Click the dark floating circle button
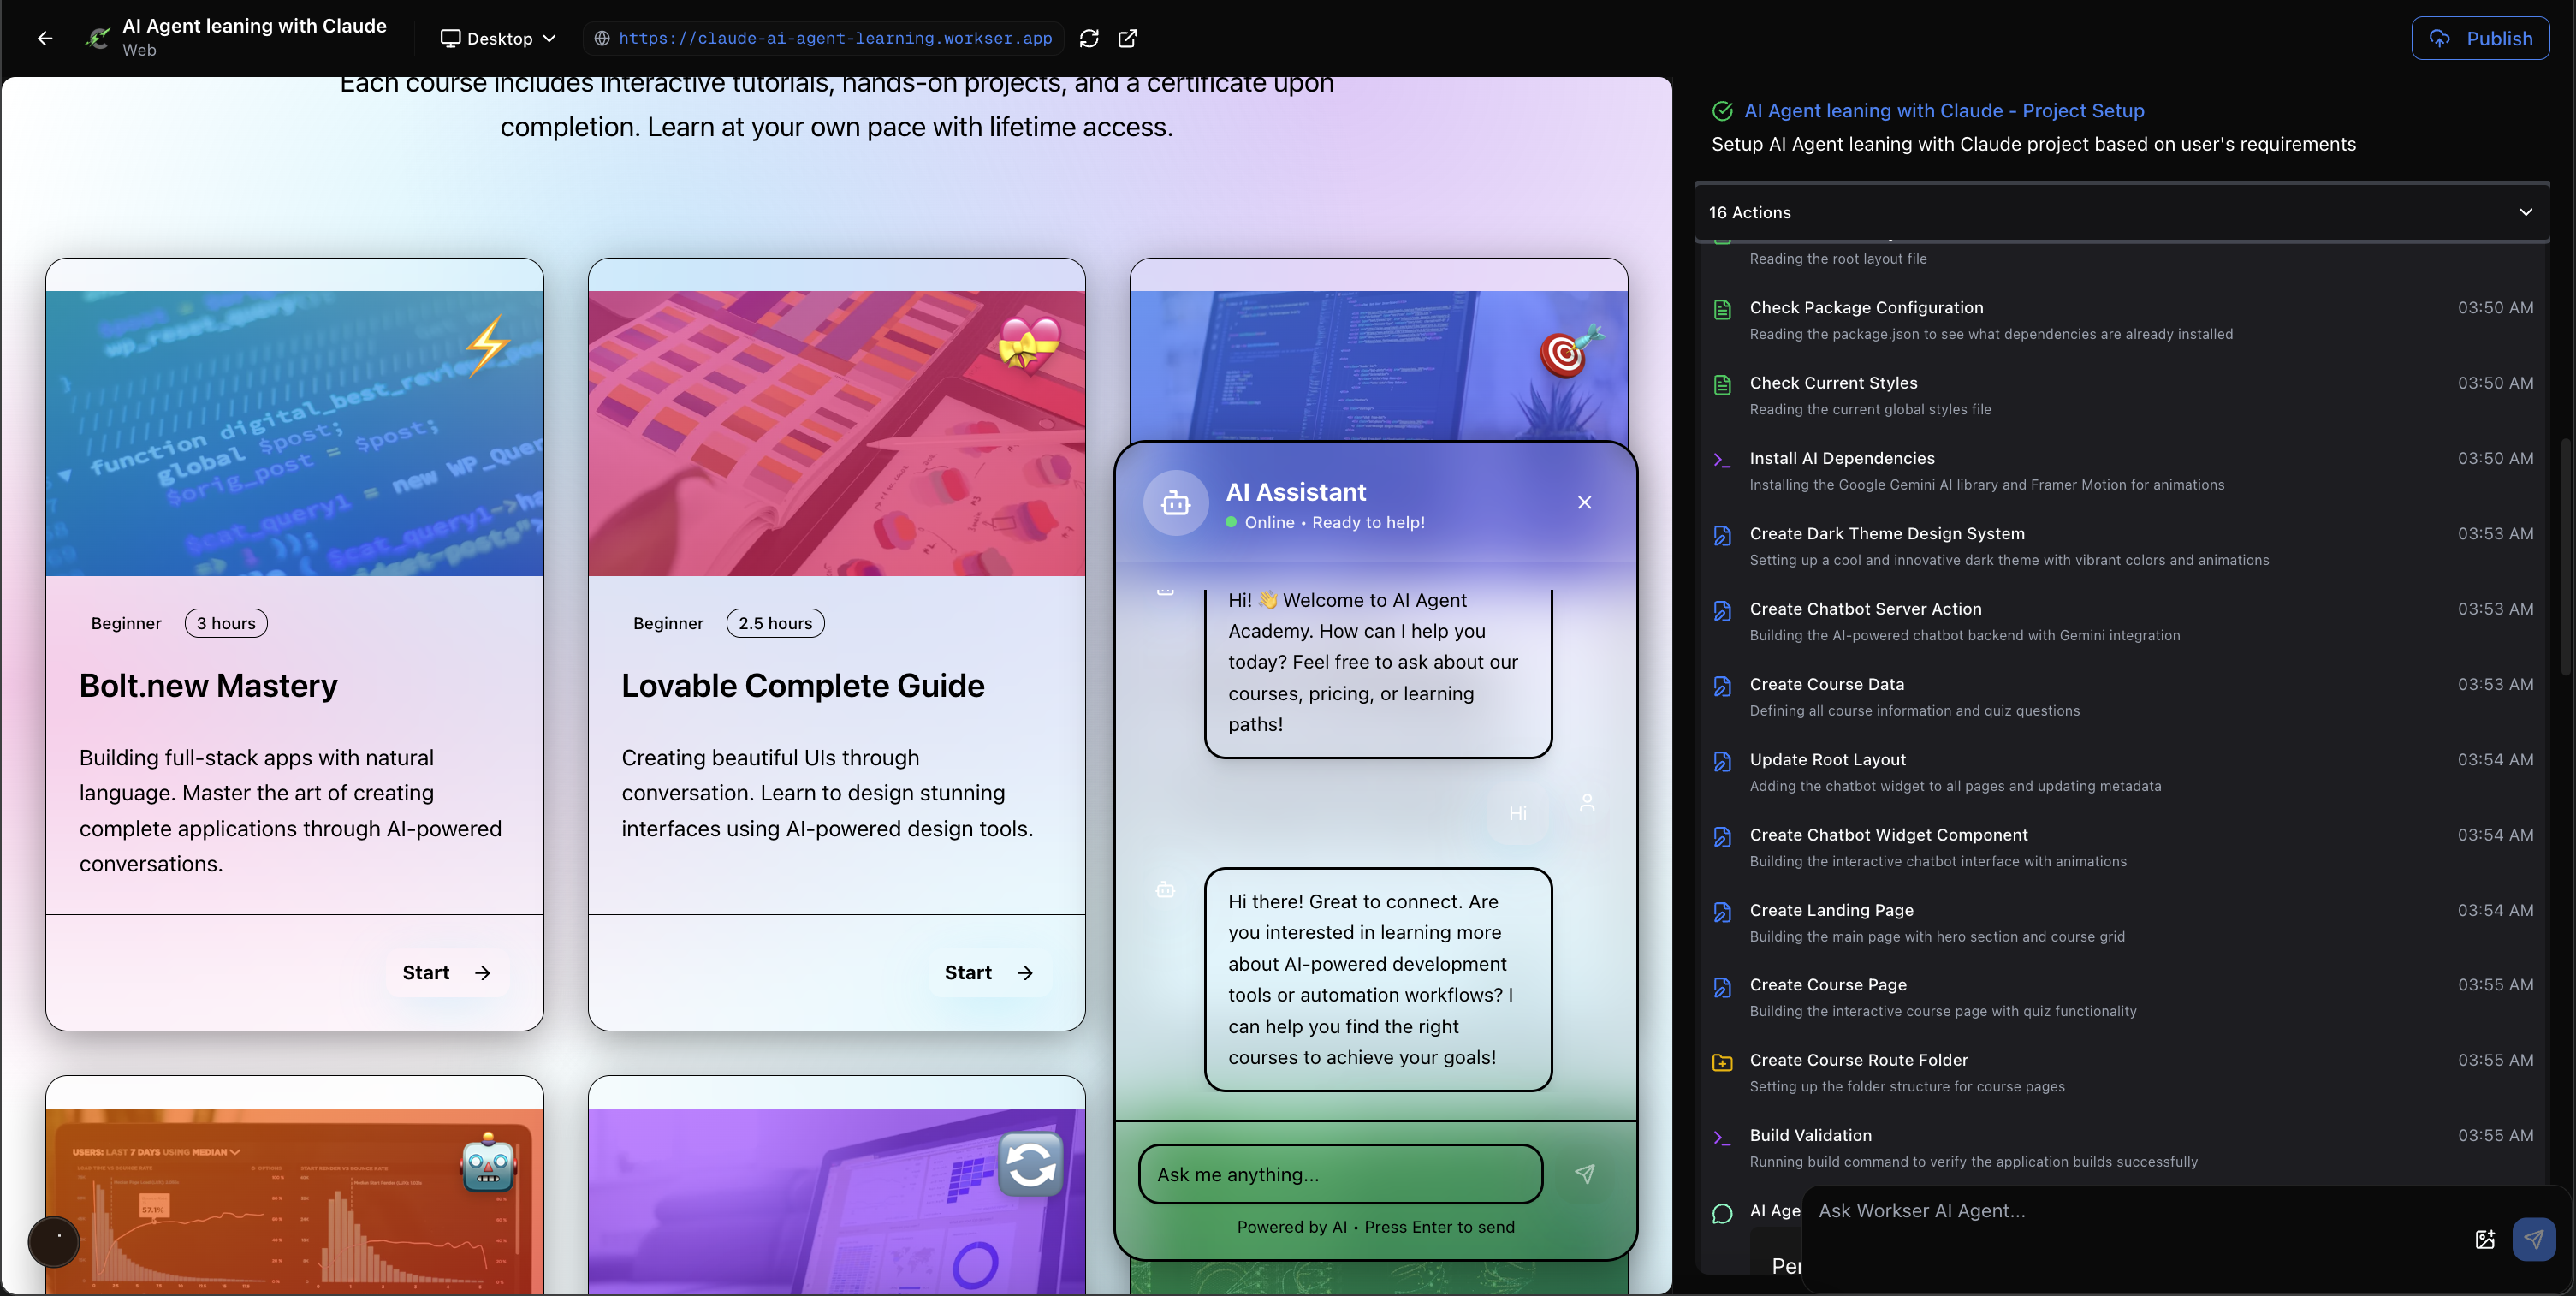The height and width of the screenshot is (1296, 2576). point(54,1241)
